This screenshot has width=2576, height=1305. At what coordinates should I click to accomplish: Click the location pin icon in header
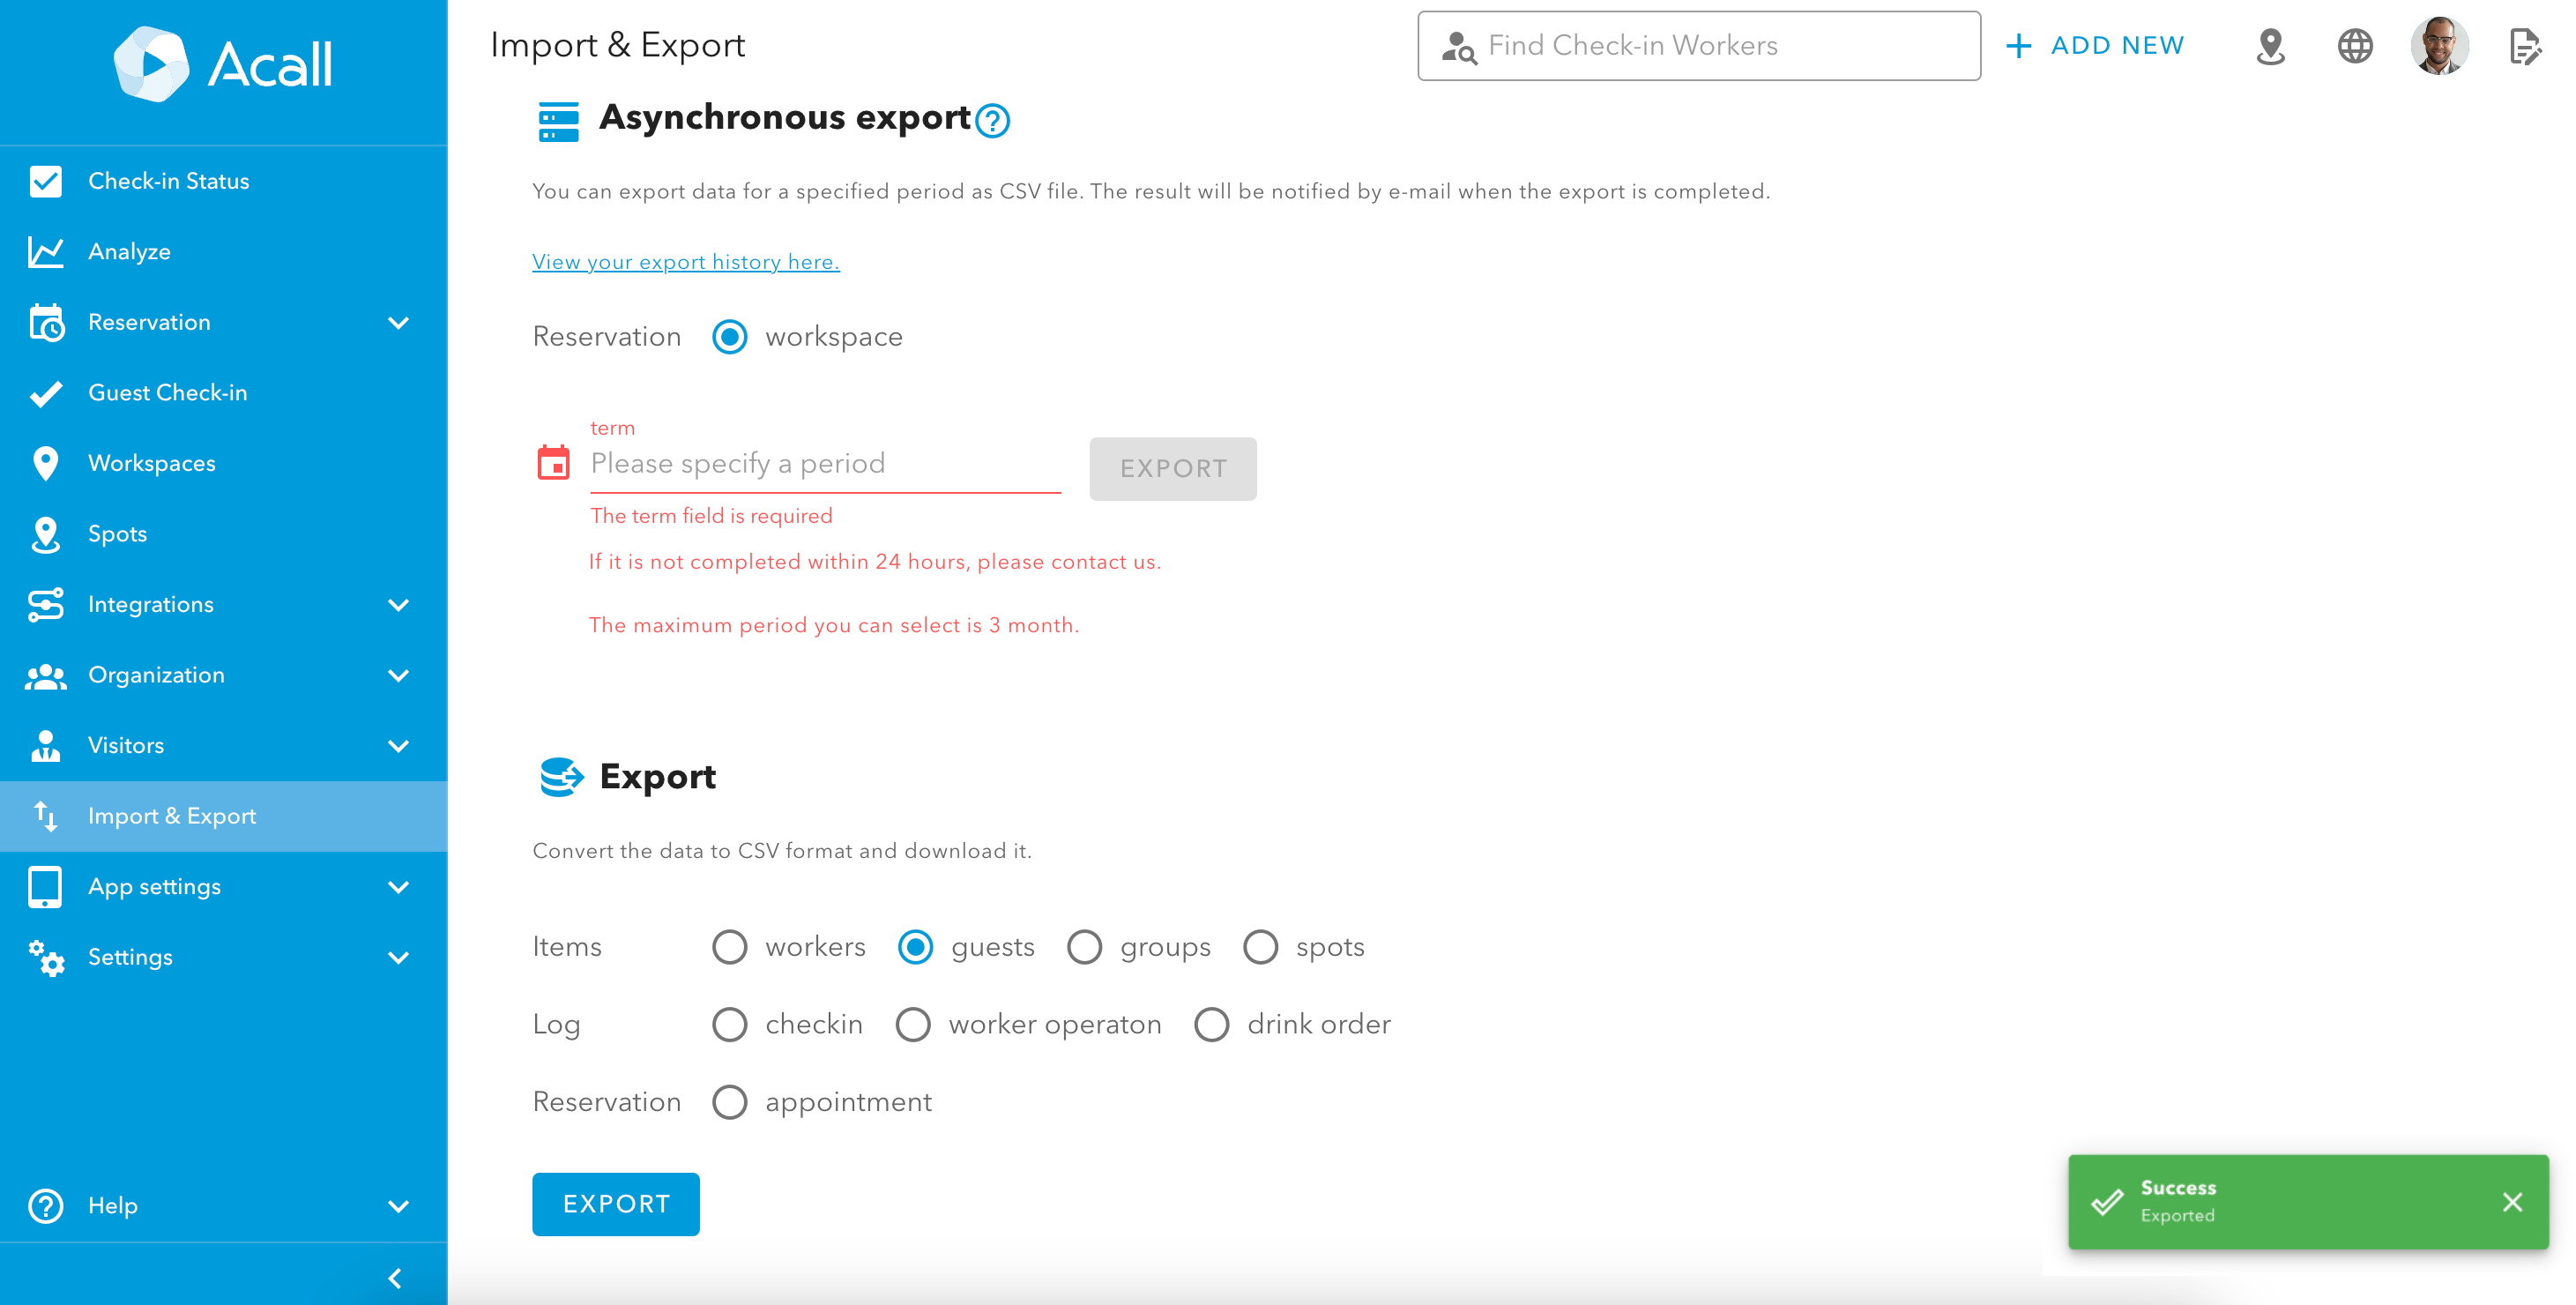pyautogui.click(x=2270, y=46)
